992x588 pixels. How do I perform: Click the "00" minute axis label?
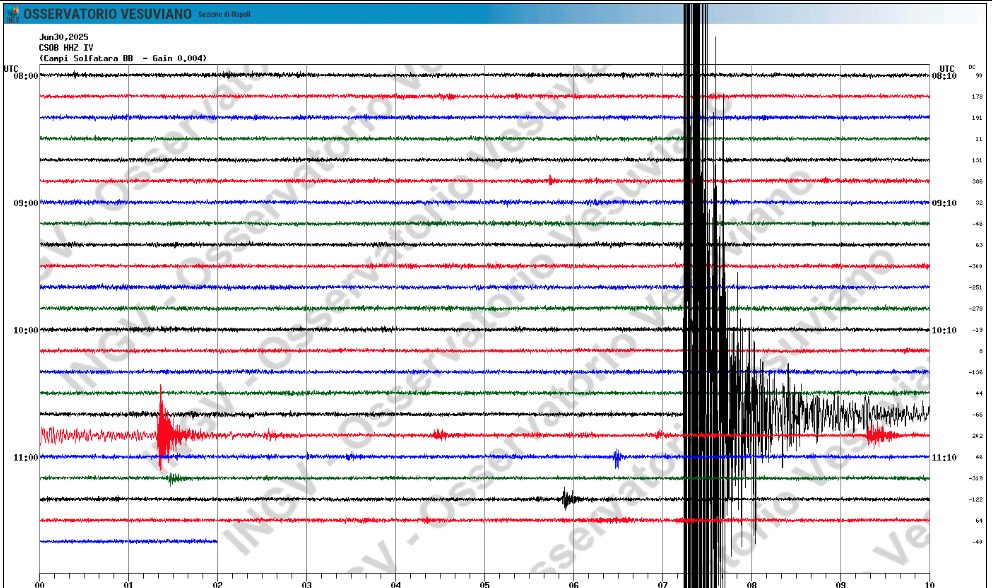[x=40, y=584]
